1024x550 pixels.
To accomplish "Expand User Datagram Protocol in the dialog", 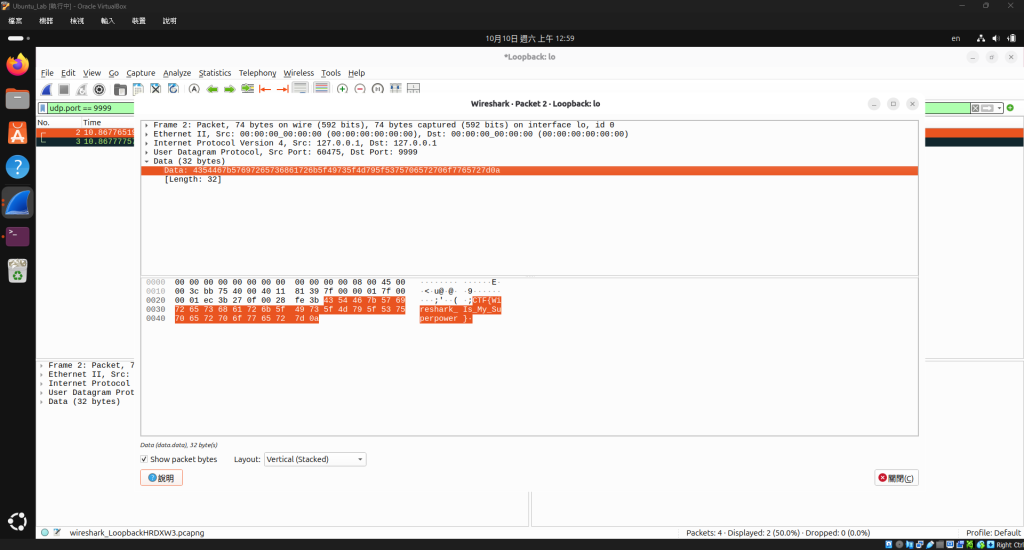I will [x=146, y=152].
